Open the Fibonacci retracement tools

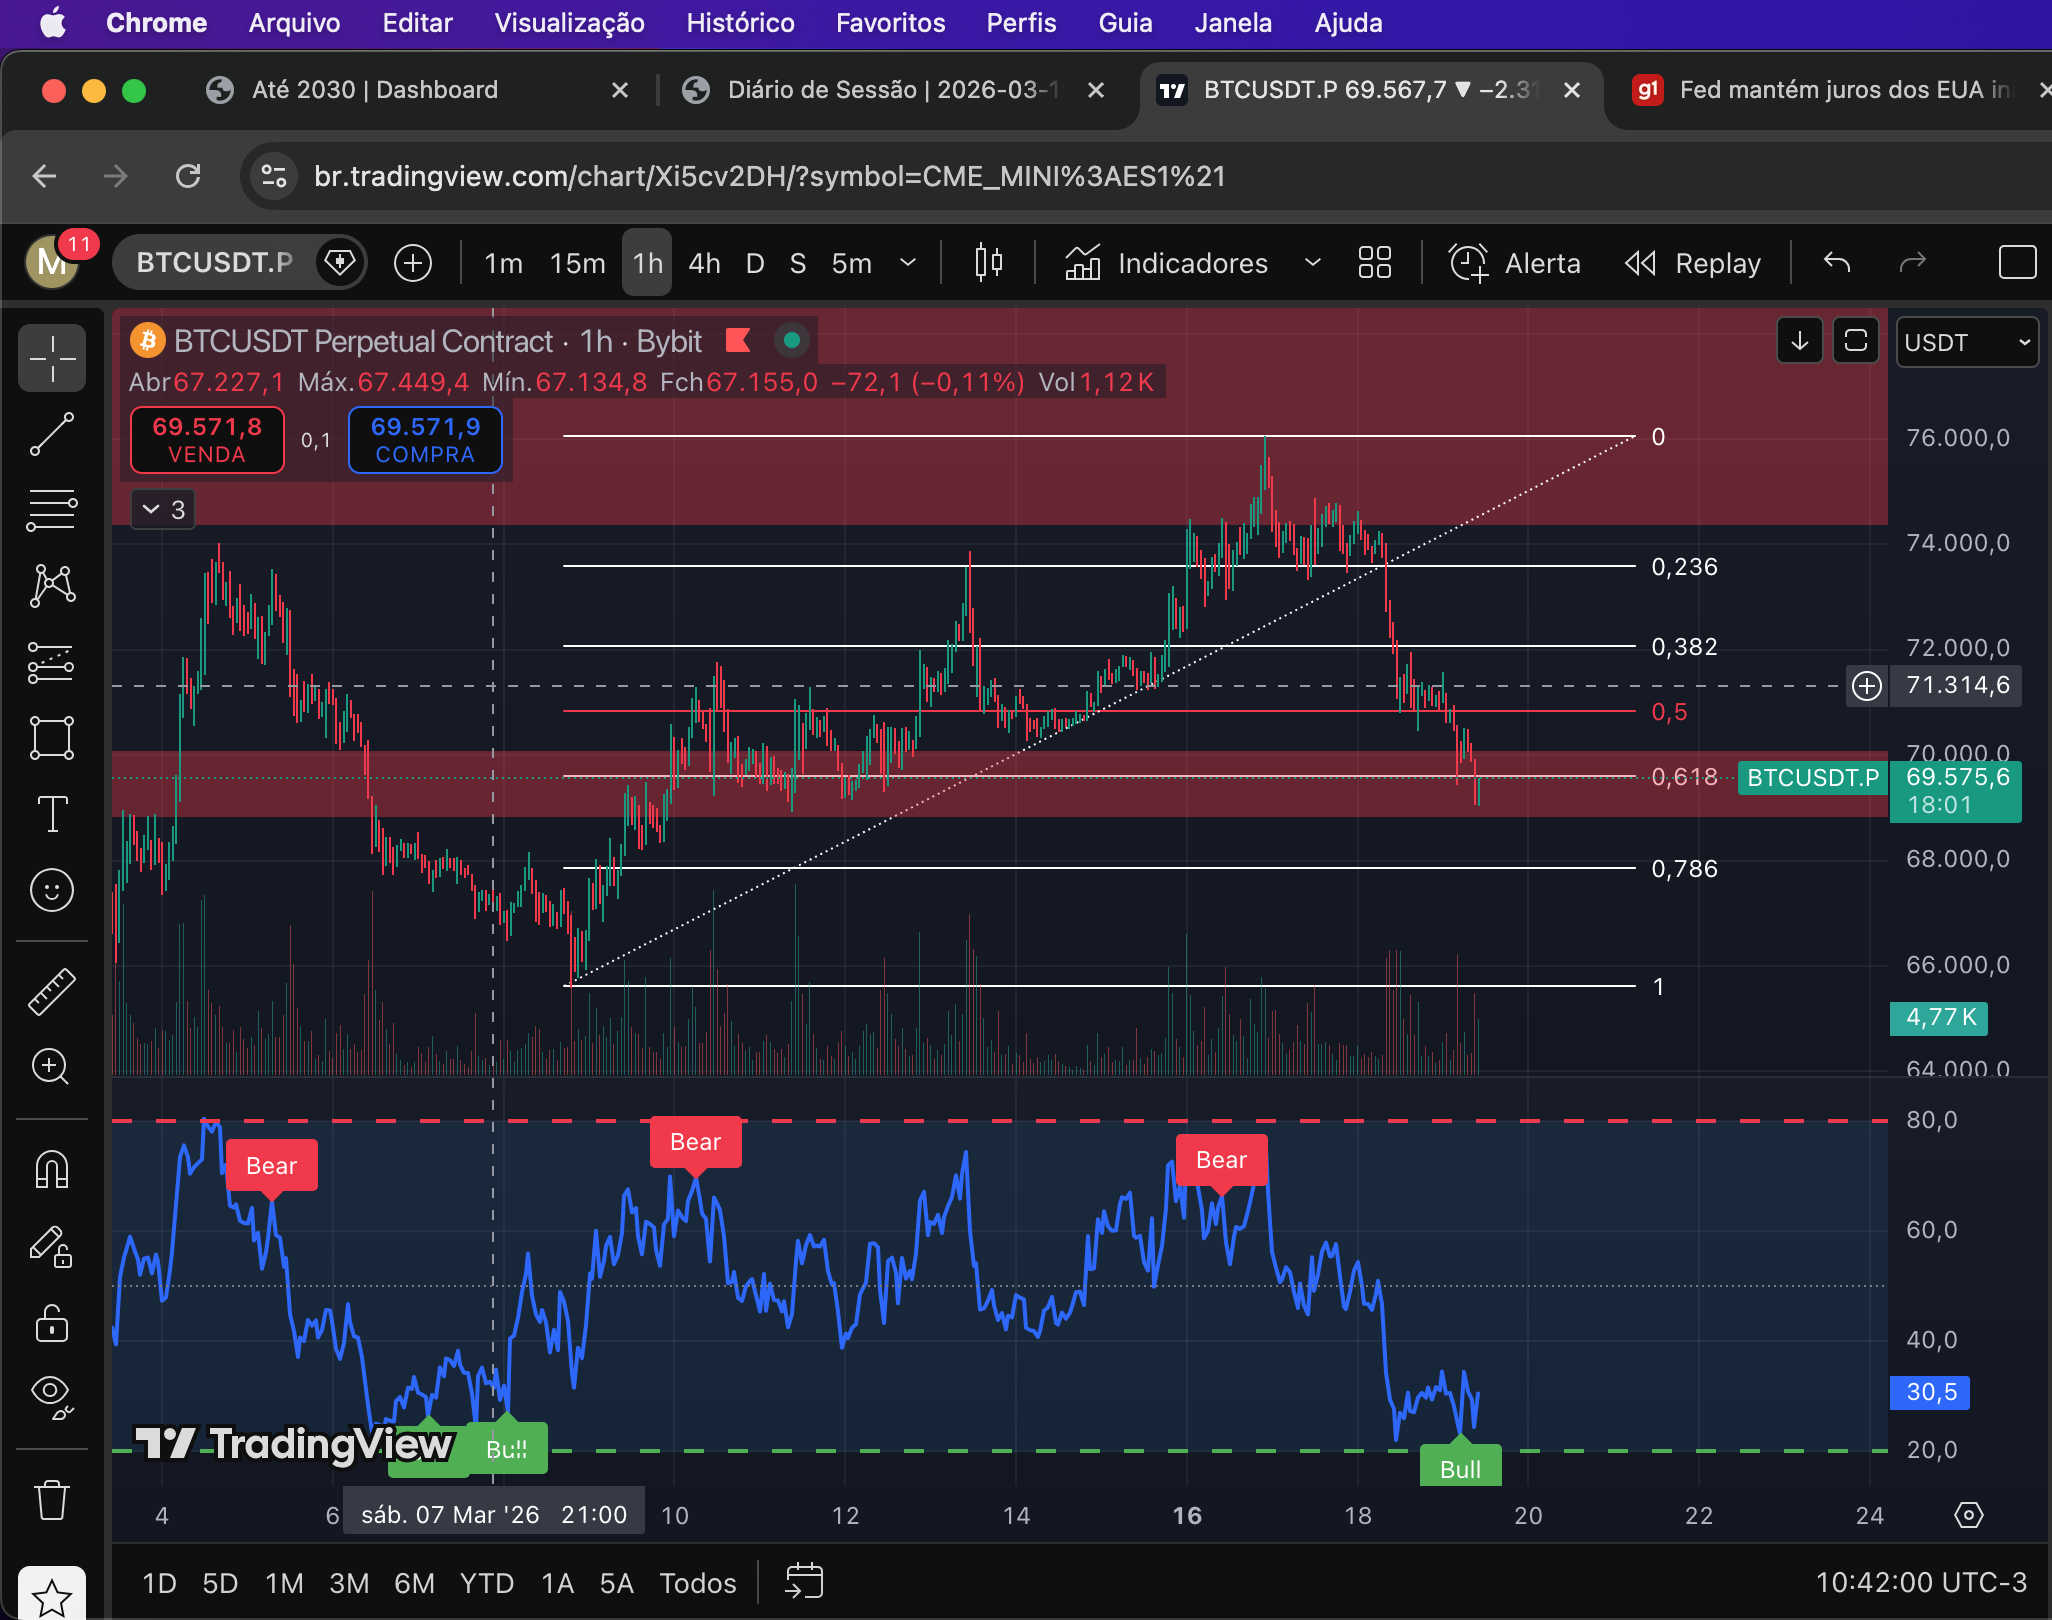point(51,510)
